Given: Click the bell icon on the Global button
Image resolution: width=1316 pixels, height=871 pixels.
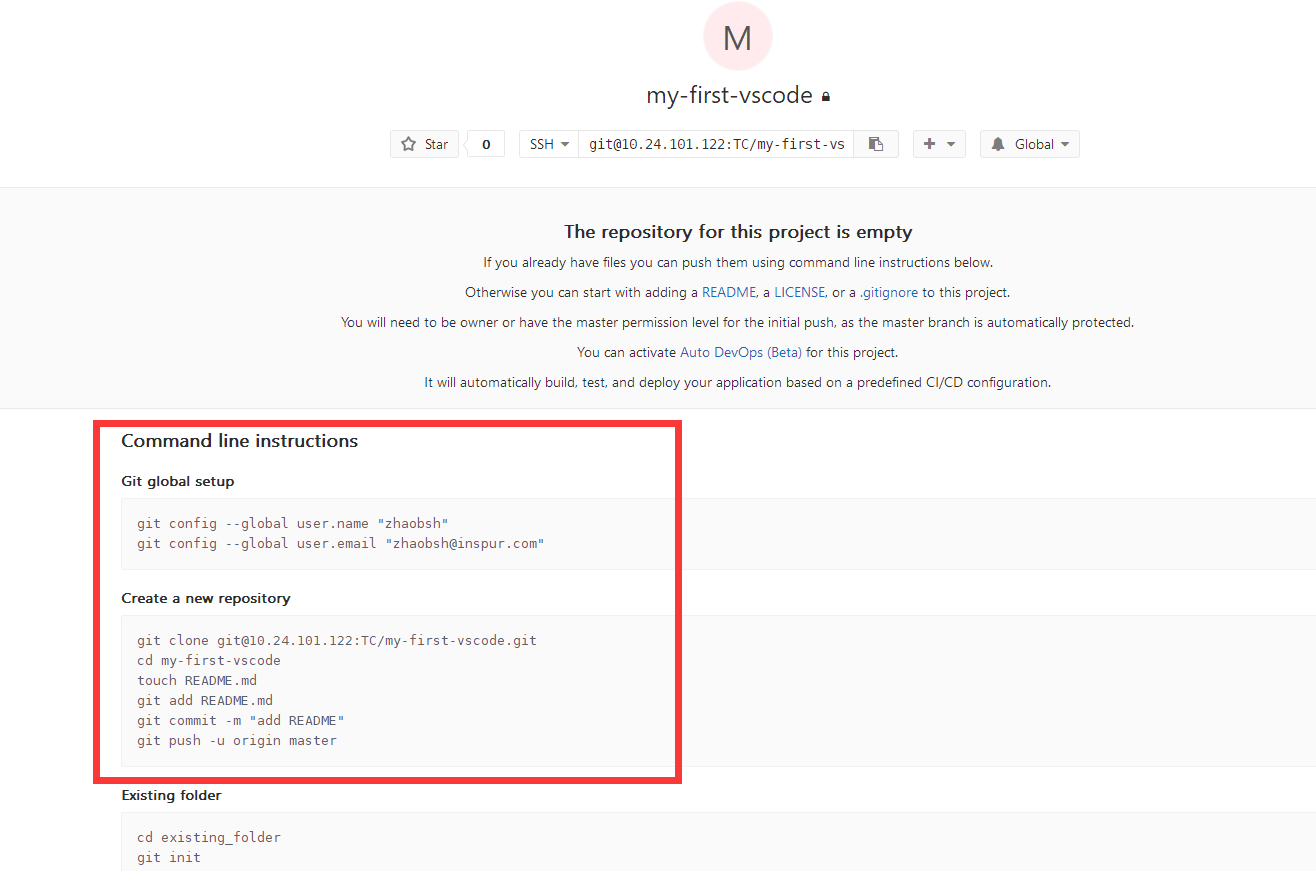Looking at the screenshot, I should (997, 143).
